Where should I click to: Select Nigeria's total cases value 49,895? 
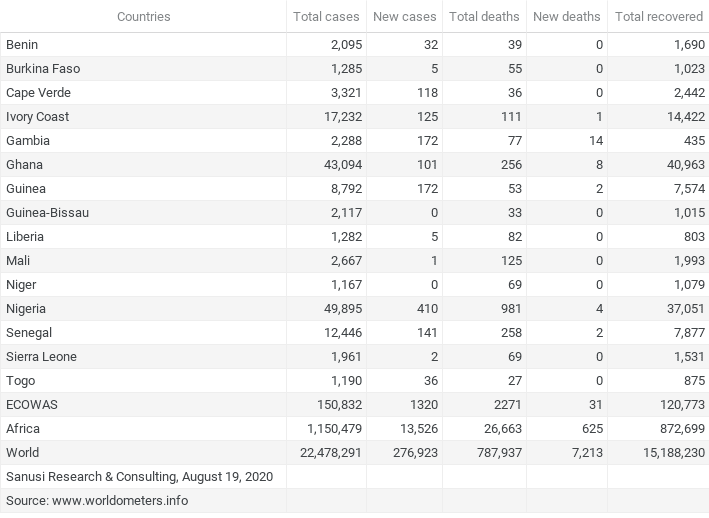pyautogui.click(x=340, y=309)
